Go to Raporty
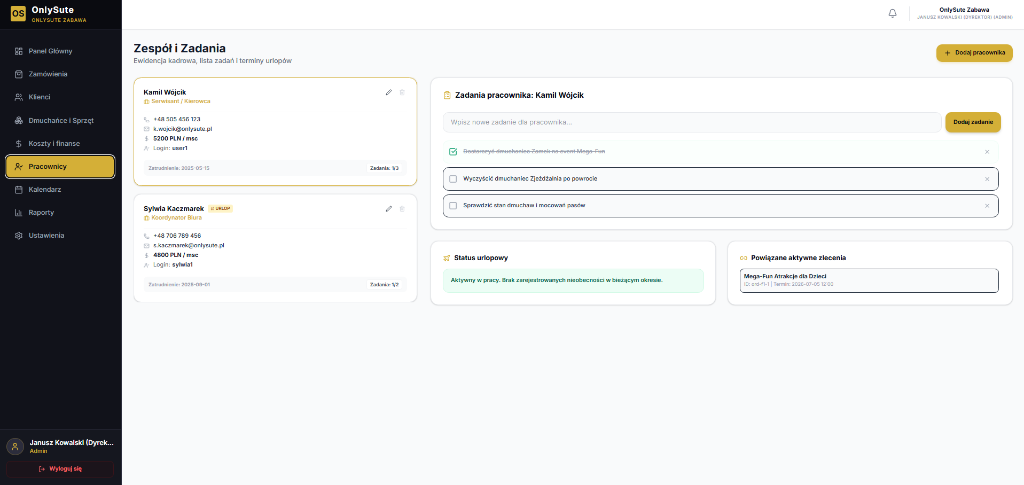 60,213
